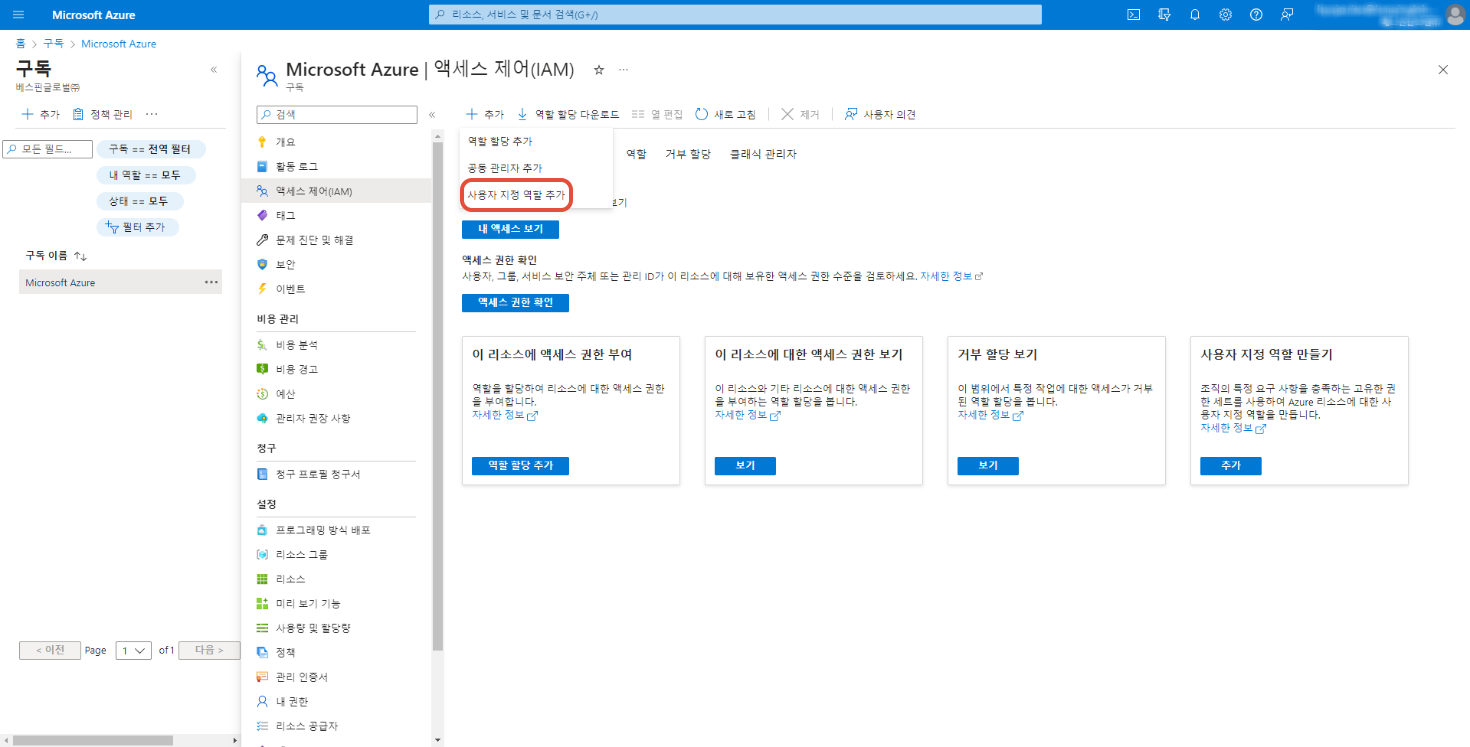
Task: Click the global search box at top
Action: 735,15
